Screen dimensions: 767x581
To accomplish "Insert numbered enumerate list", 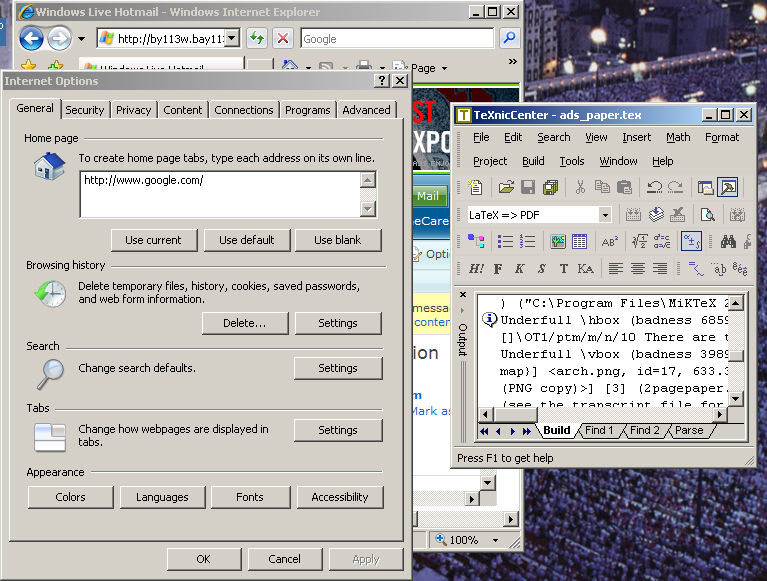I will click(528, 241).
